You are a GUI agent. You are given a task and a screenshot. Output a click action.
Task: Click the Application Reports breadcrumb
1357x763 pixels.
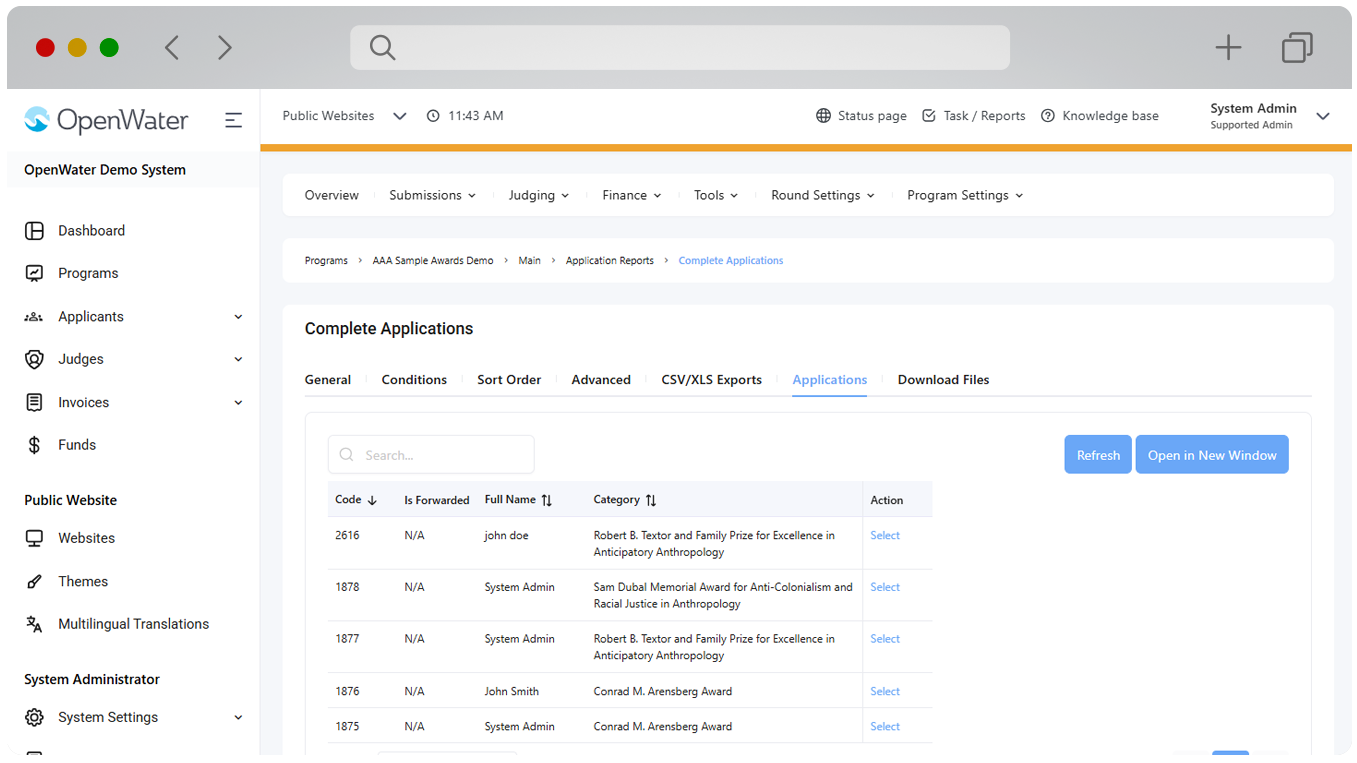(x=610, y=261)
